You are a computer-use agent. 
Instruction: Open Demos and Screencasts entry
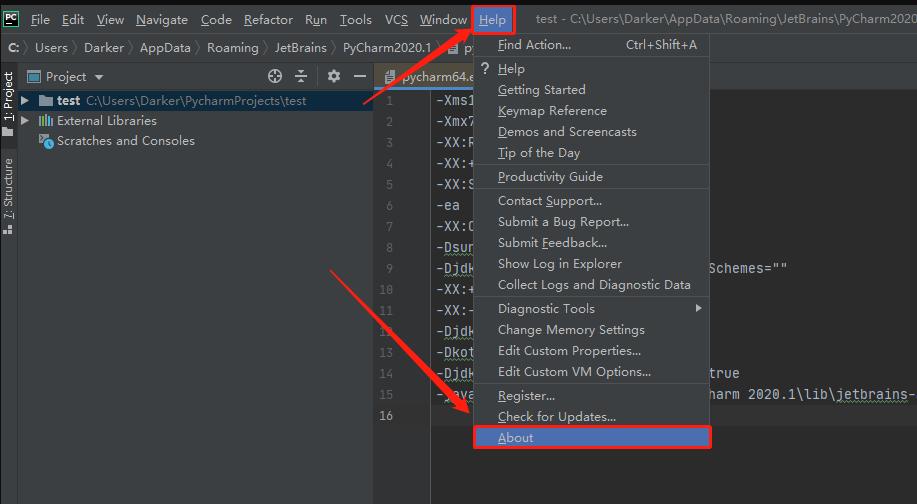591,132
